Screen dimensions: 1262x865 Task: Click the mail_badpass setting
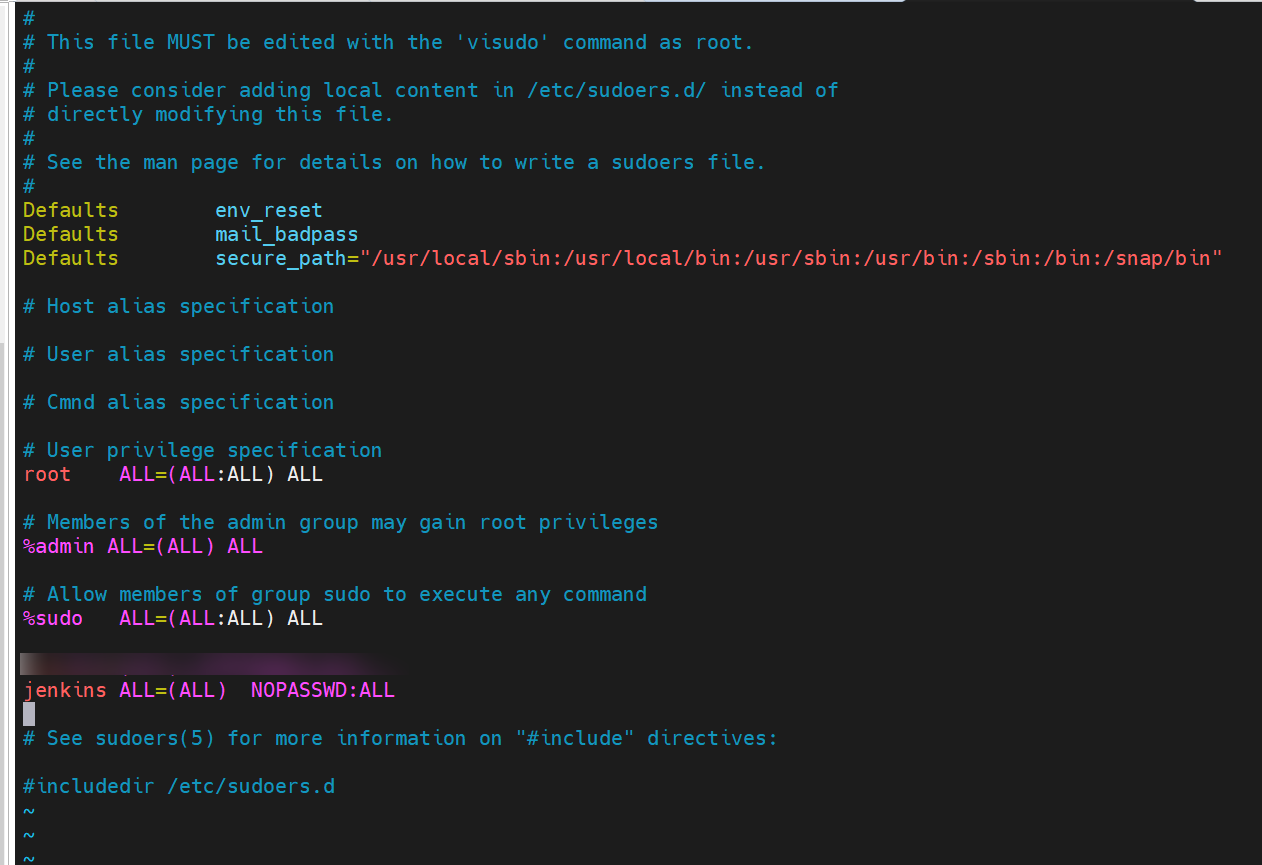(286, 234)
